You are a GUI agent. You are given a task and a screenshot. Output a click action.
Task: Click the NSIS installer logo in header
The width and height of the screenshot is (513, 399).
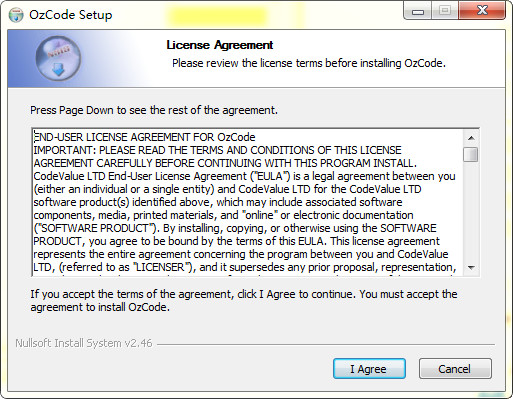click(58, 59)
